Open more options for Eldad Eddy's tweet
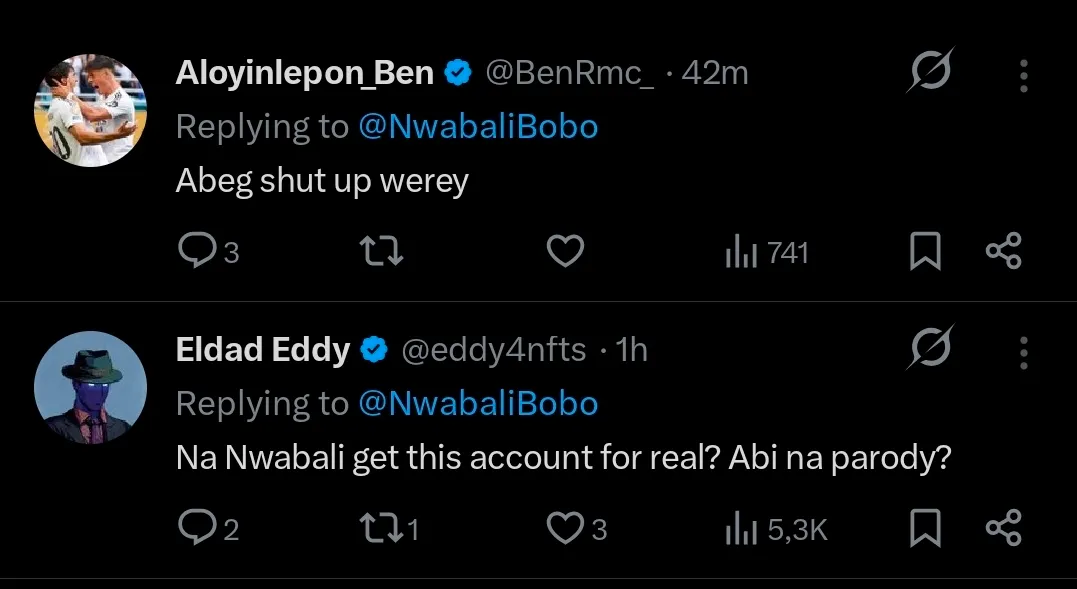Image resolution: width=1077 pixels, height=589 pixels. click(x=1023, y=352)
